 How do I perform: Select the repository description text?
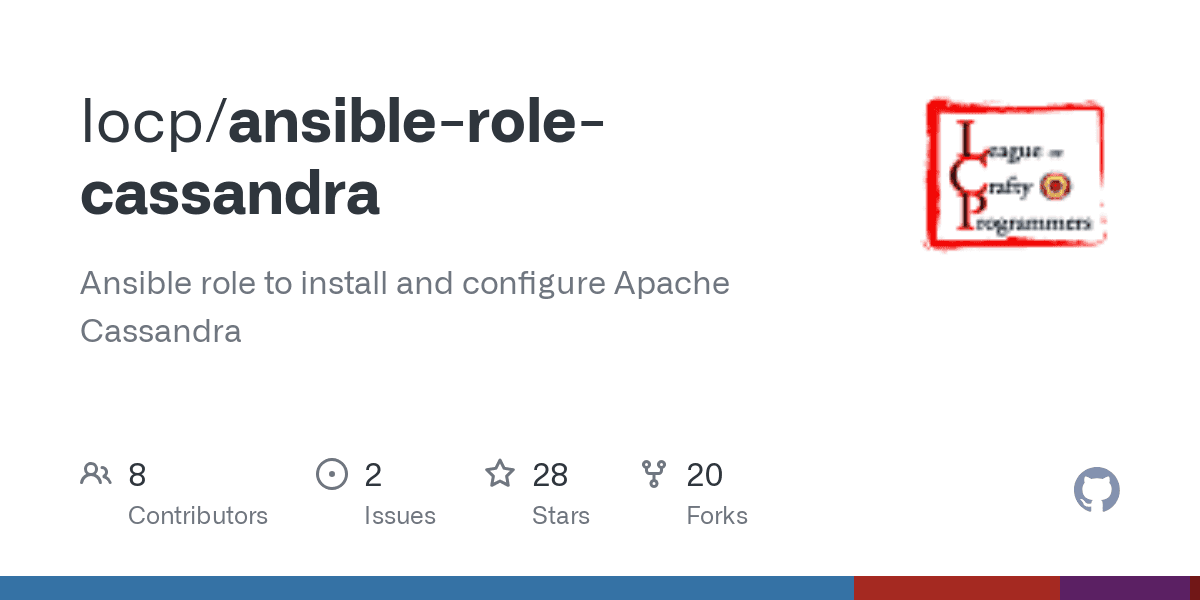405,307
